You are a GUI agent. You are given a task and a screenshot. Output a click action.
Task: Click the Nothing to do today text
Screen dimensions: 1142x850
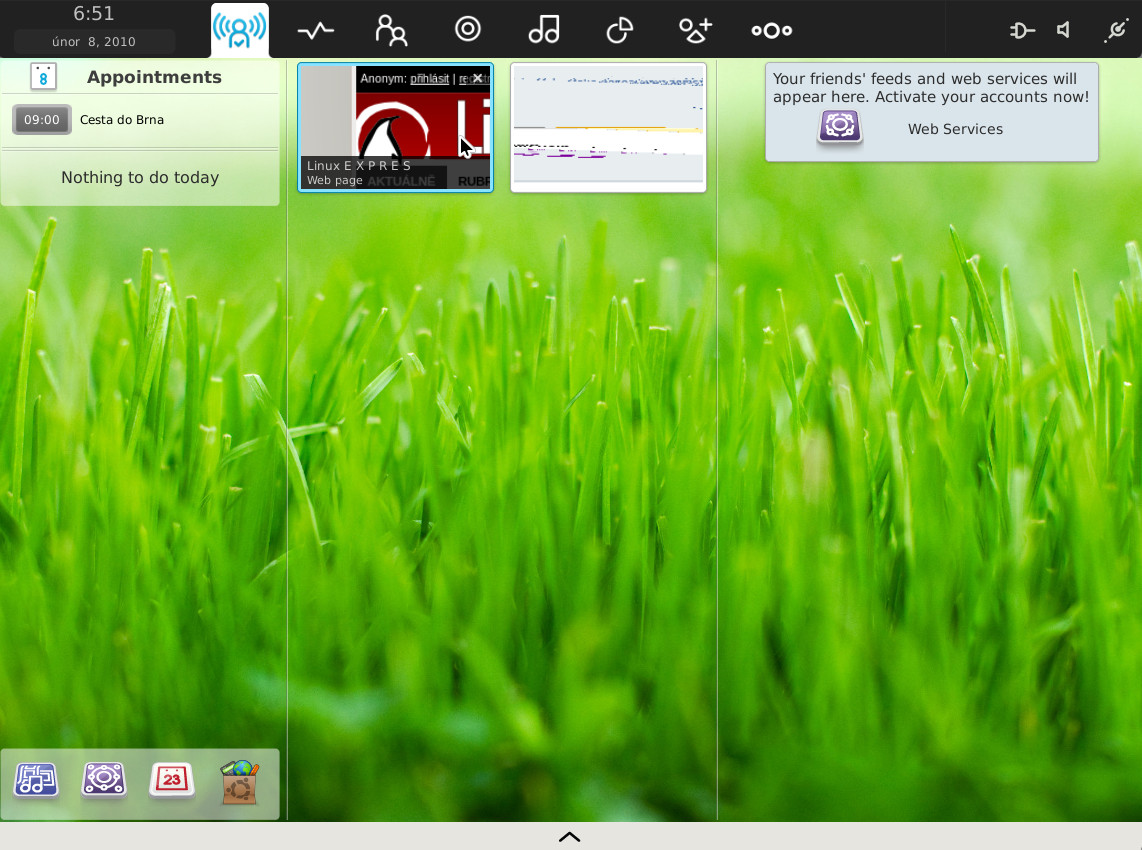coord(140,178)
